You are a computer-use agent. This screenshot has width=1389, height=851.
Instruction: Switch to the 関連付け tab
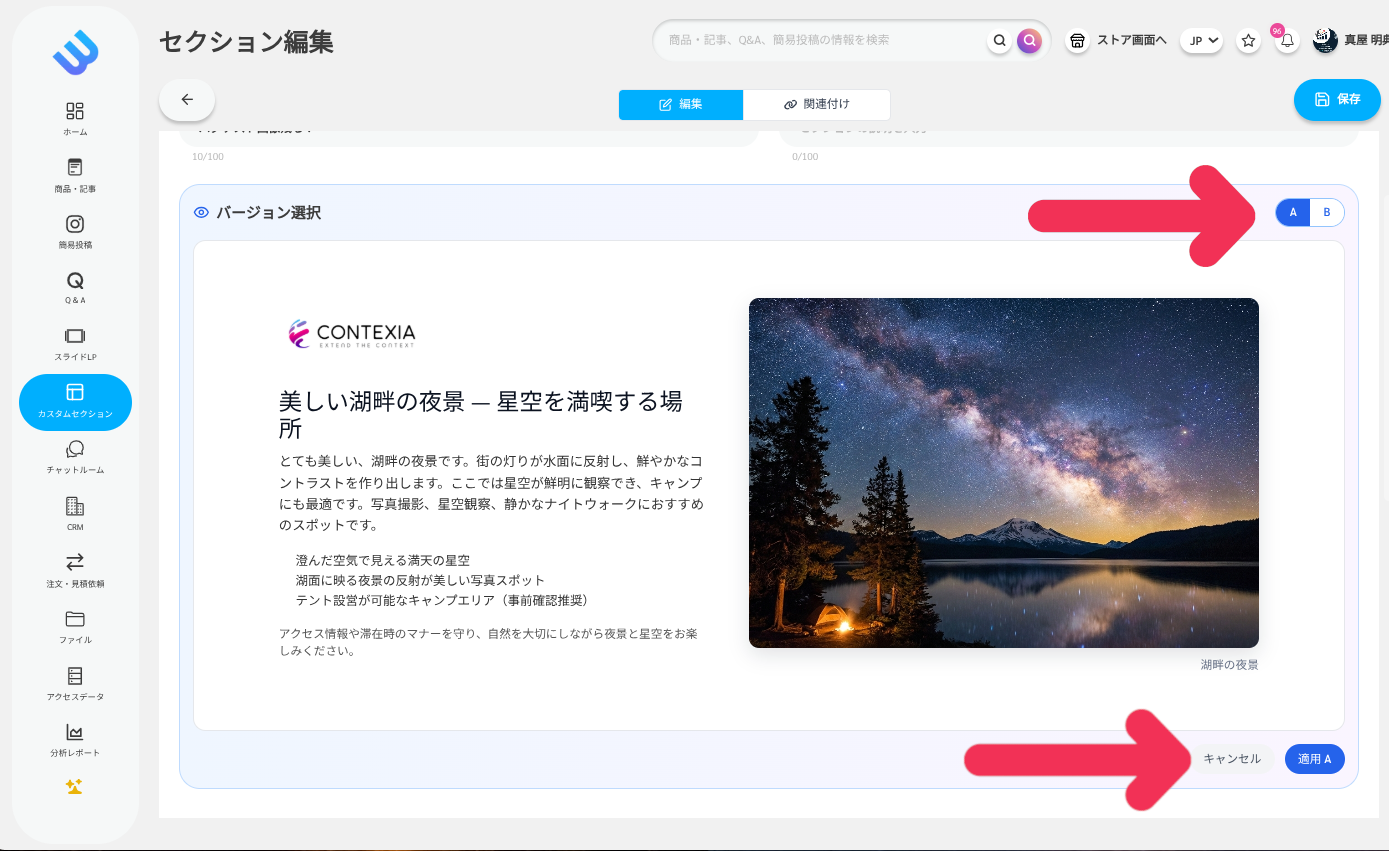[x=817, y=104]
